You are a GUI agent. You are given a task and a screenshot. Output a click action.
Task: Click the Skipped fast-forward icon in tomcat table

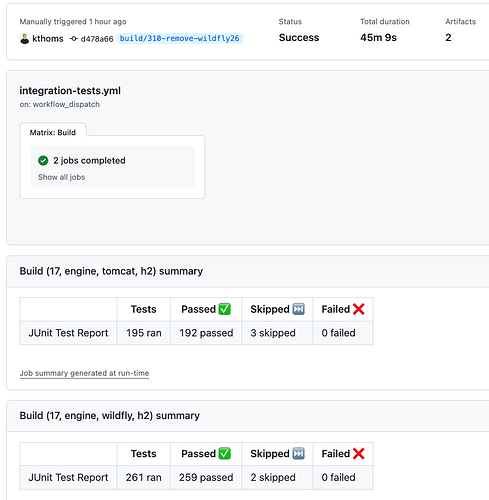(x=298, y=309)
